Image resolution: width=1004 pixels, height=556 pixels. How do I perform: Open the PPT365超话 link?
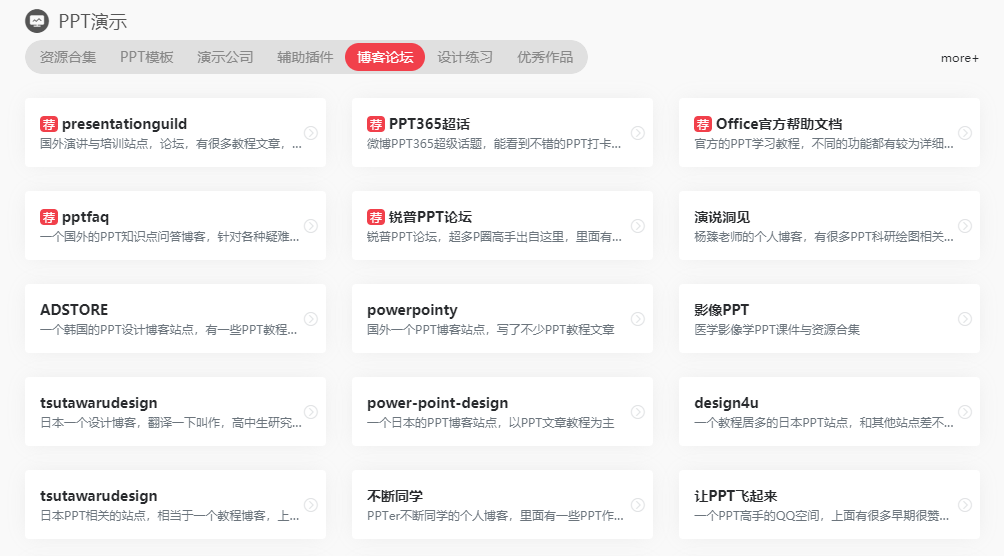[429, 124]
